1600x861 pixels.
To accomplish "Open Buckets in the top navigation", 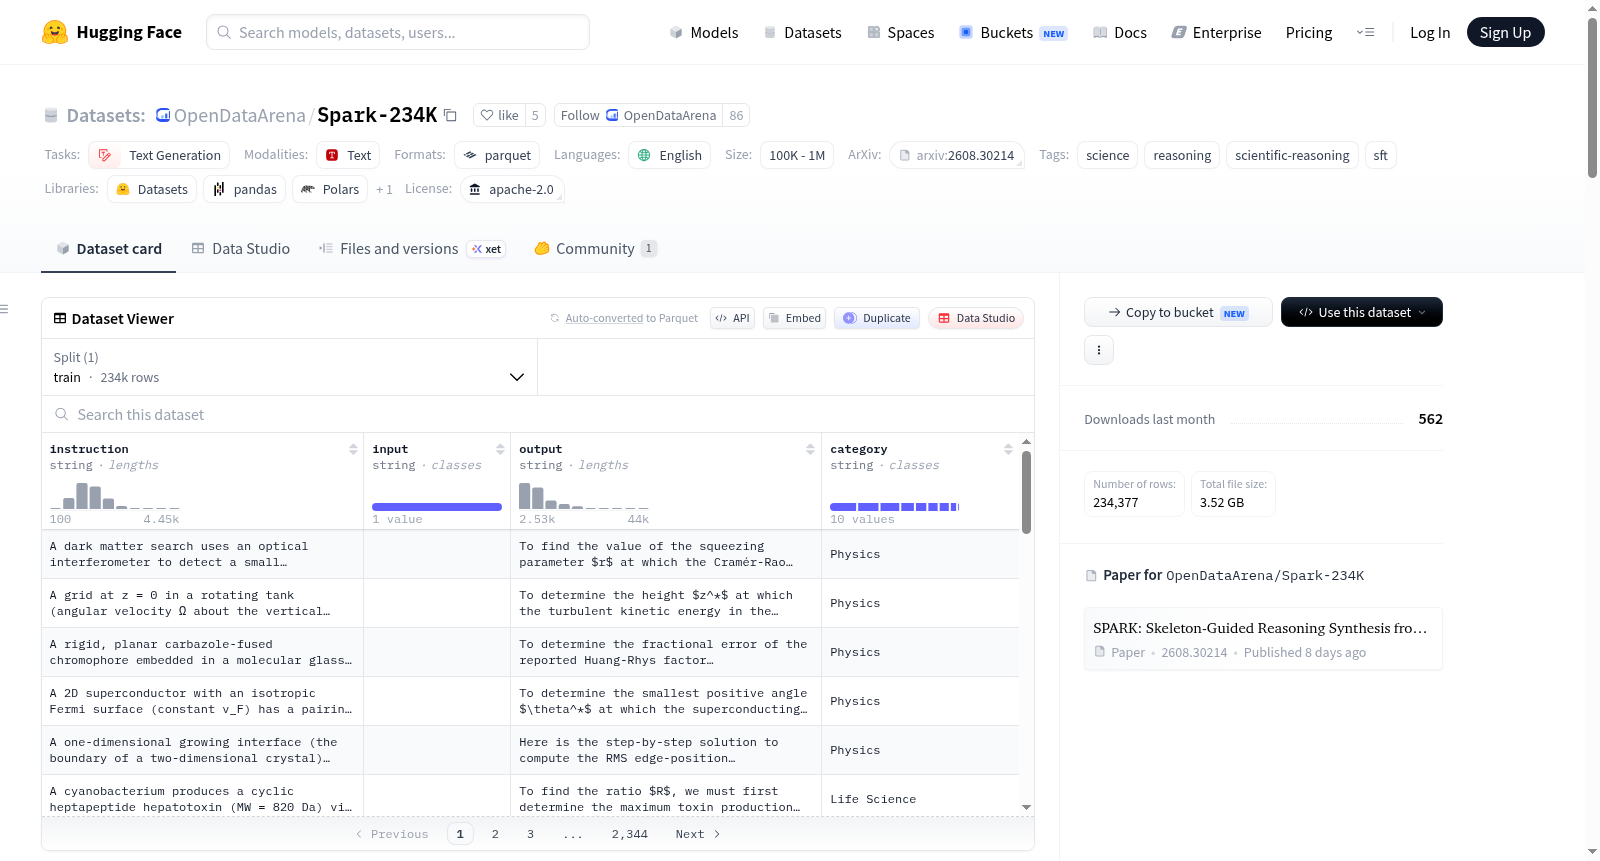I will pyautogui.click(x=1013, y=32).
